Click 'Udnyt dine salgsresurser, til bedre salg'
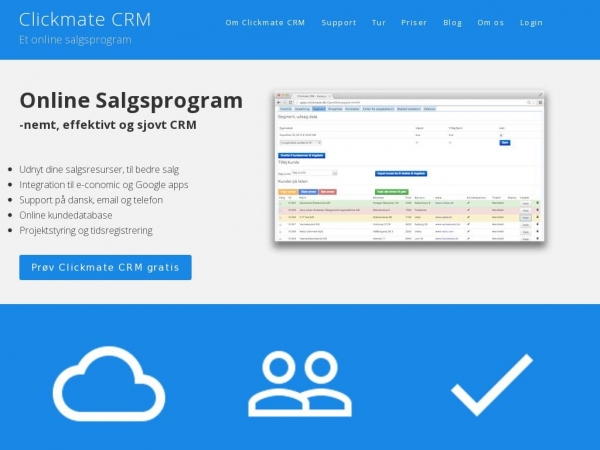Viewport: 600px width, 450px height. point(99,170)
